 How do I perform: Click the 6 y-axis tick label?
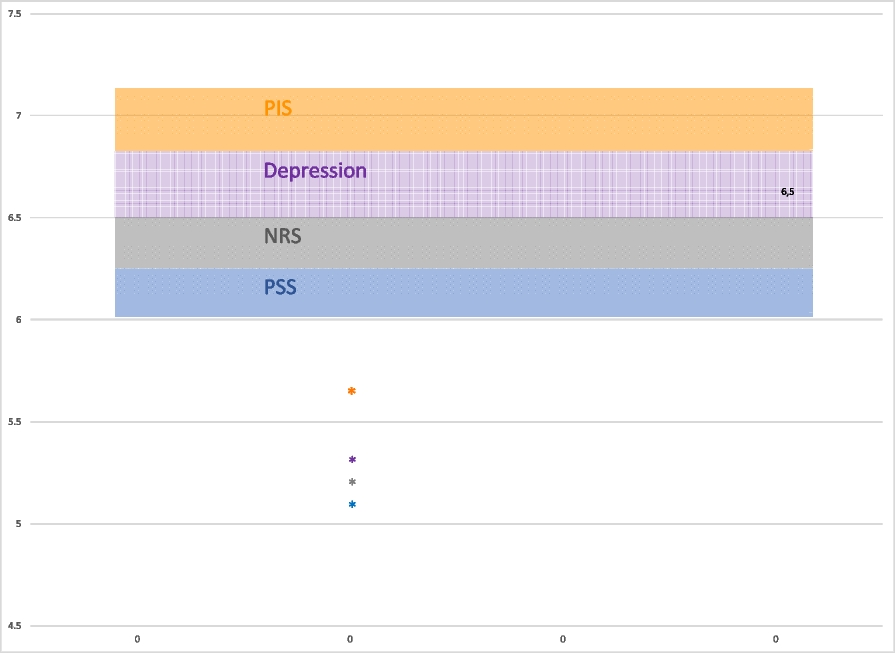click(x=17, y=320)
